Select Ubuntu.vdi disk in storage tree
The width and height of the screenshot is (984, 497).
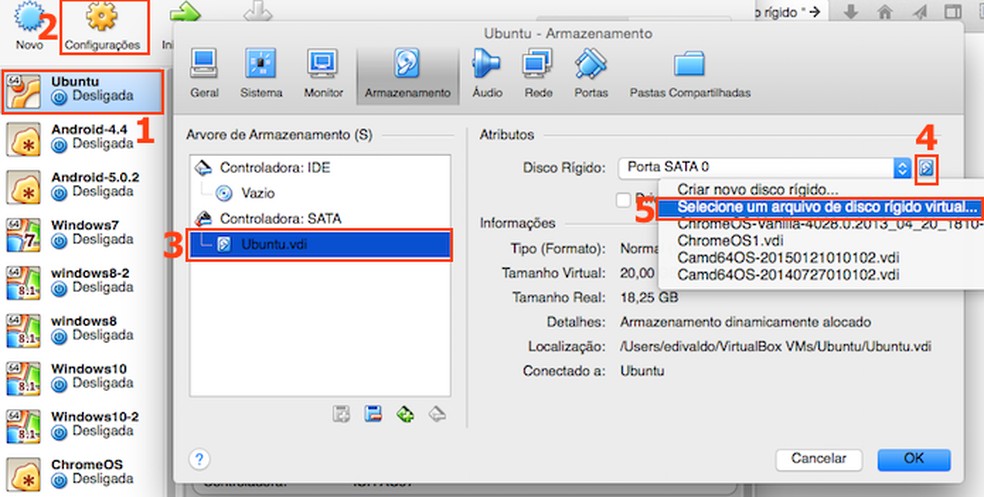click(320, 244)
